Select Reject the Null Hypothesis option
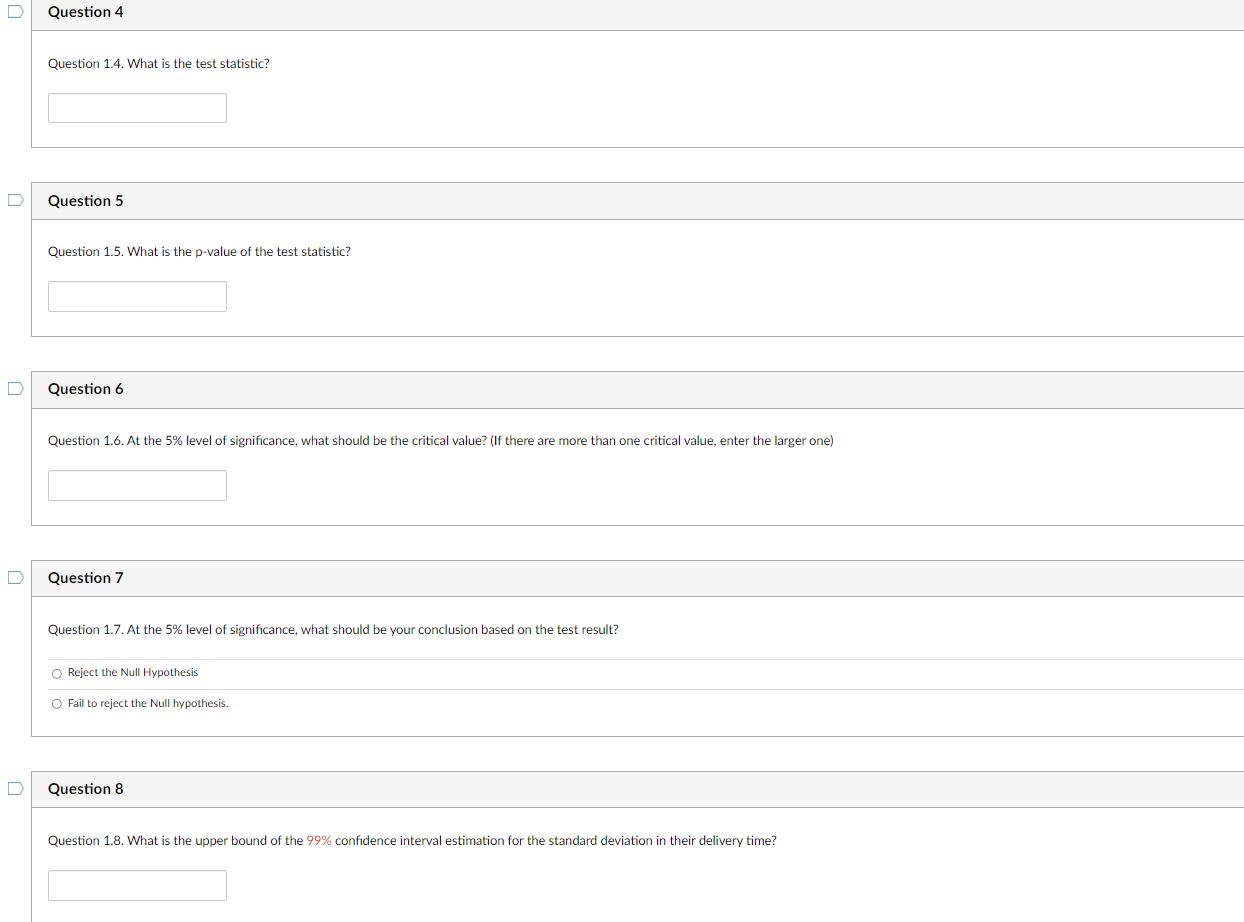Viewport: 1244px width, 922px height. 57,673
